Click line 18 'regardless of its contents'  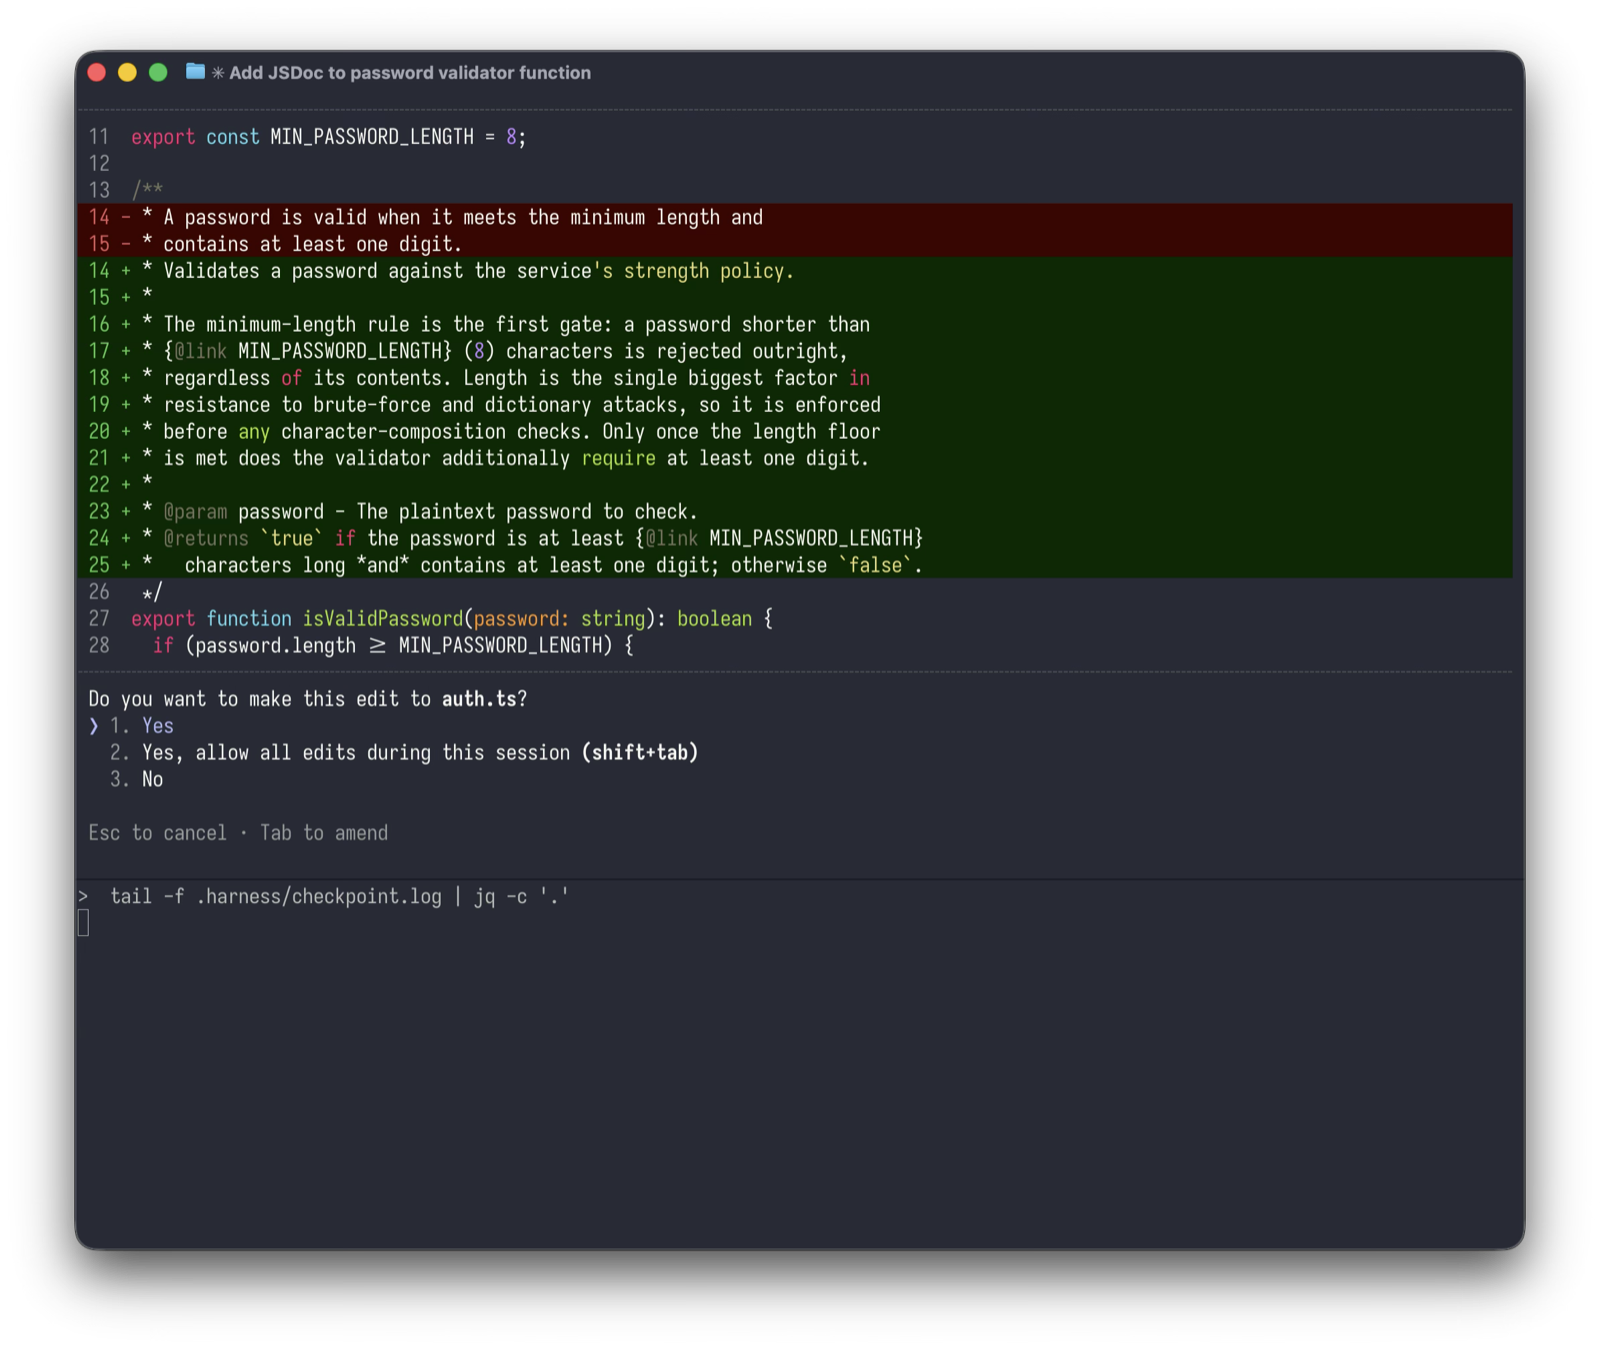click(x=795, y=378)
